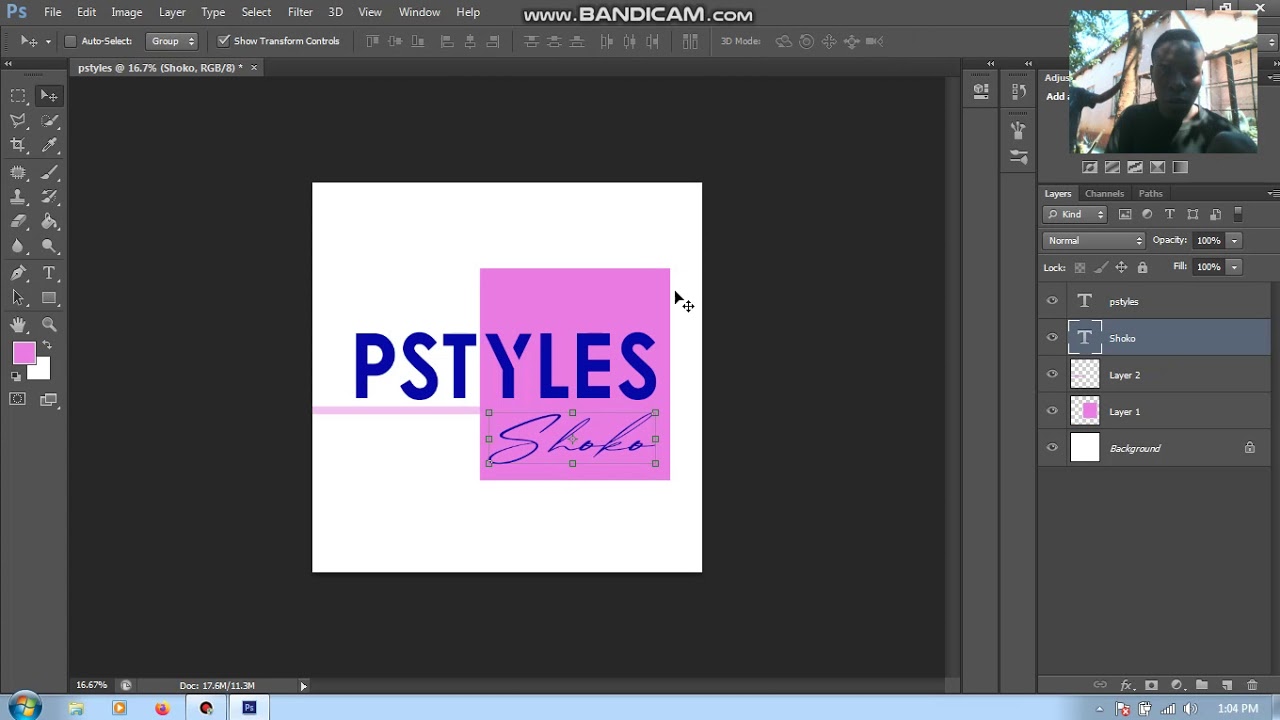Open the Normal blend mode dropdown
This screenshot has height=720, width=1280.
pos(1094,240)
